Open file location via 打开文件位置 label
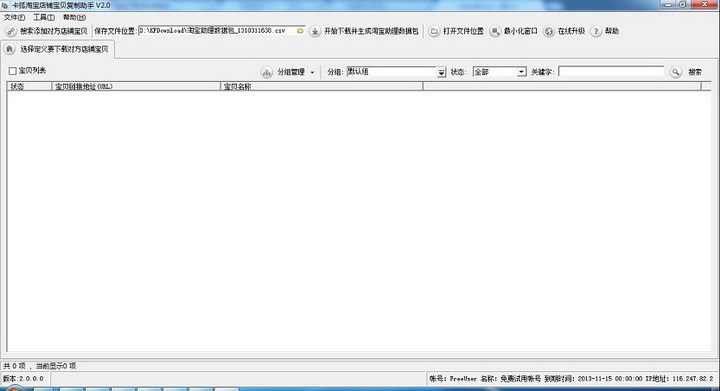The image size is (720, 391). pyautogui.click(x=463, y=31)
